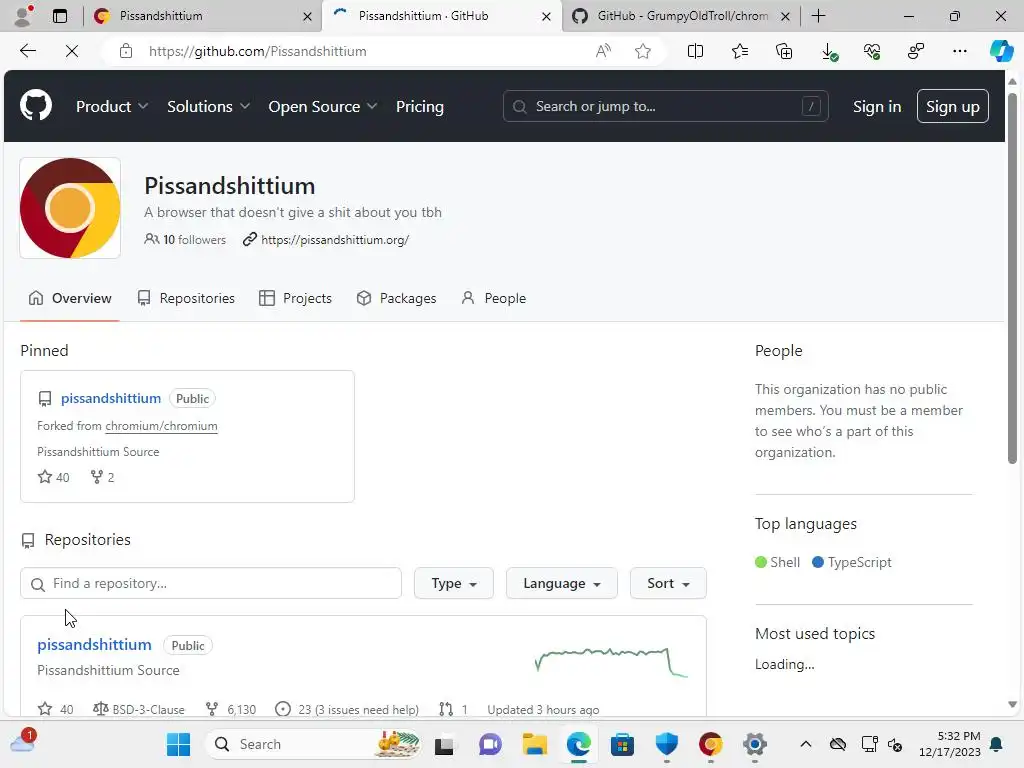Open pissandshittium repo in Repositories list

click(x=94, y=645)
